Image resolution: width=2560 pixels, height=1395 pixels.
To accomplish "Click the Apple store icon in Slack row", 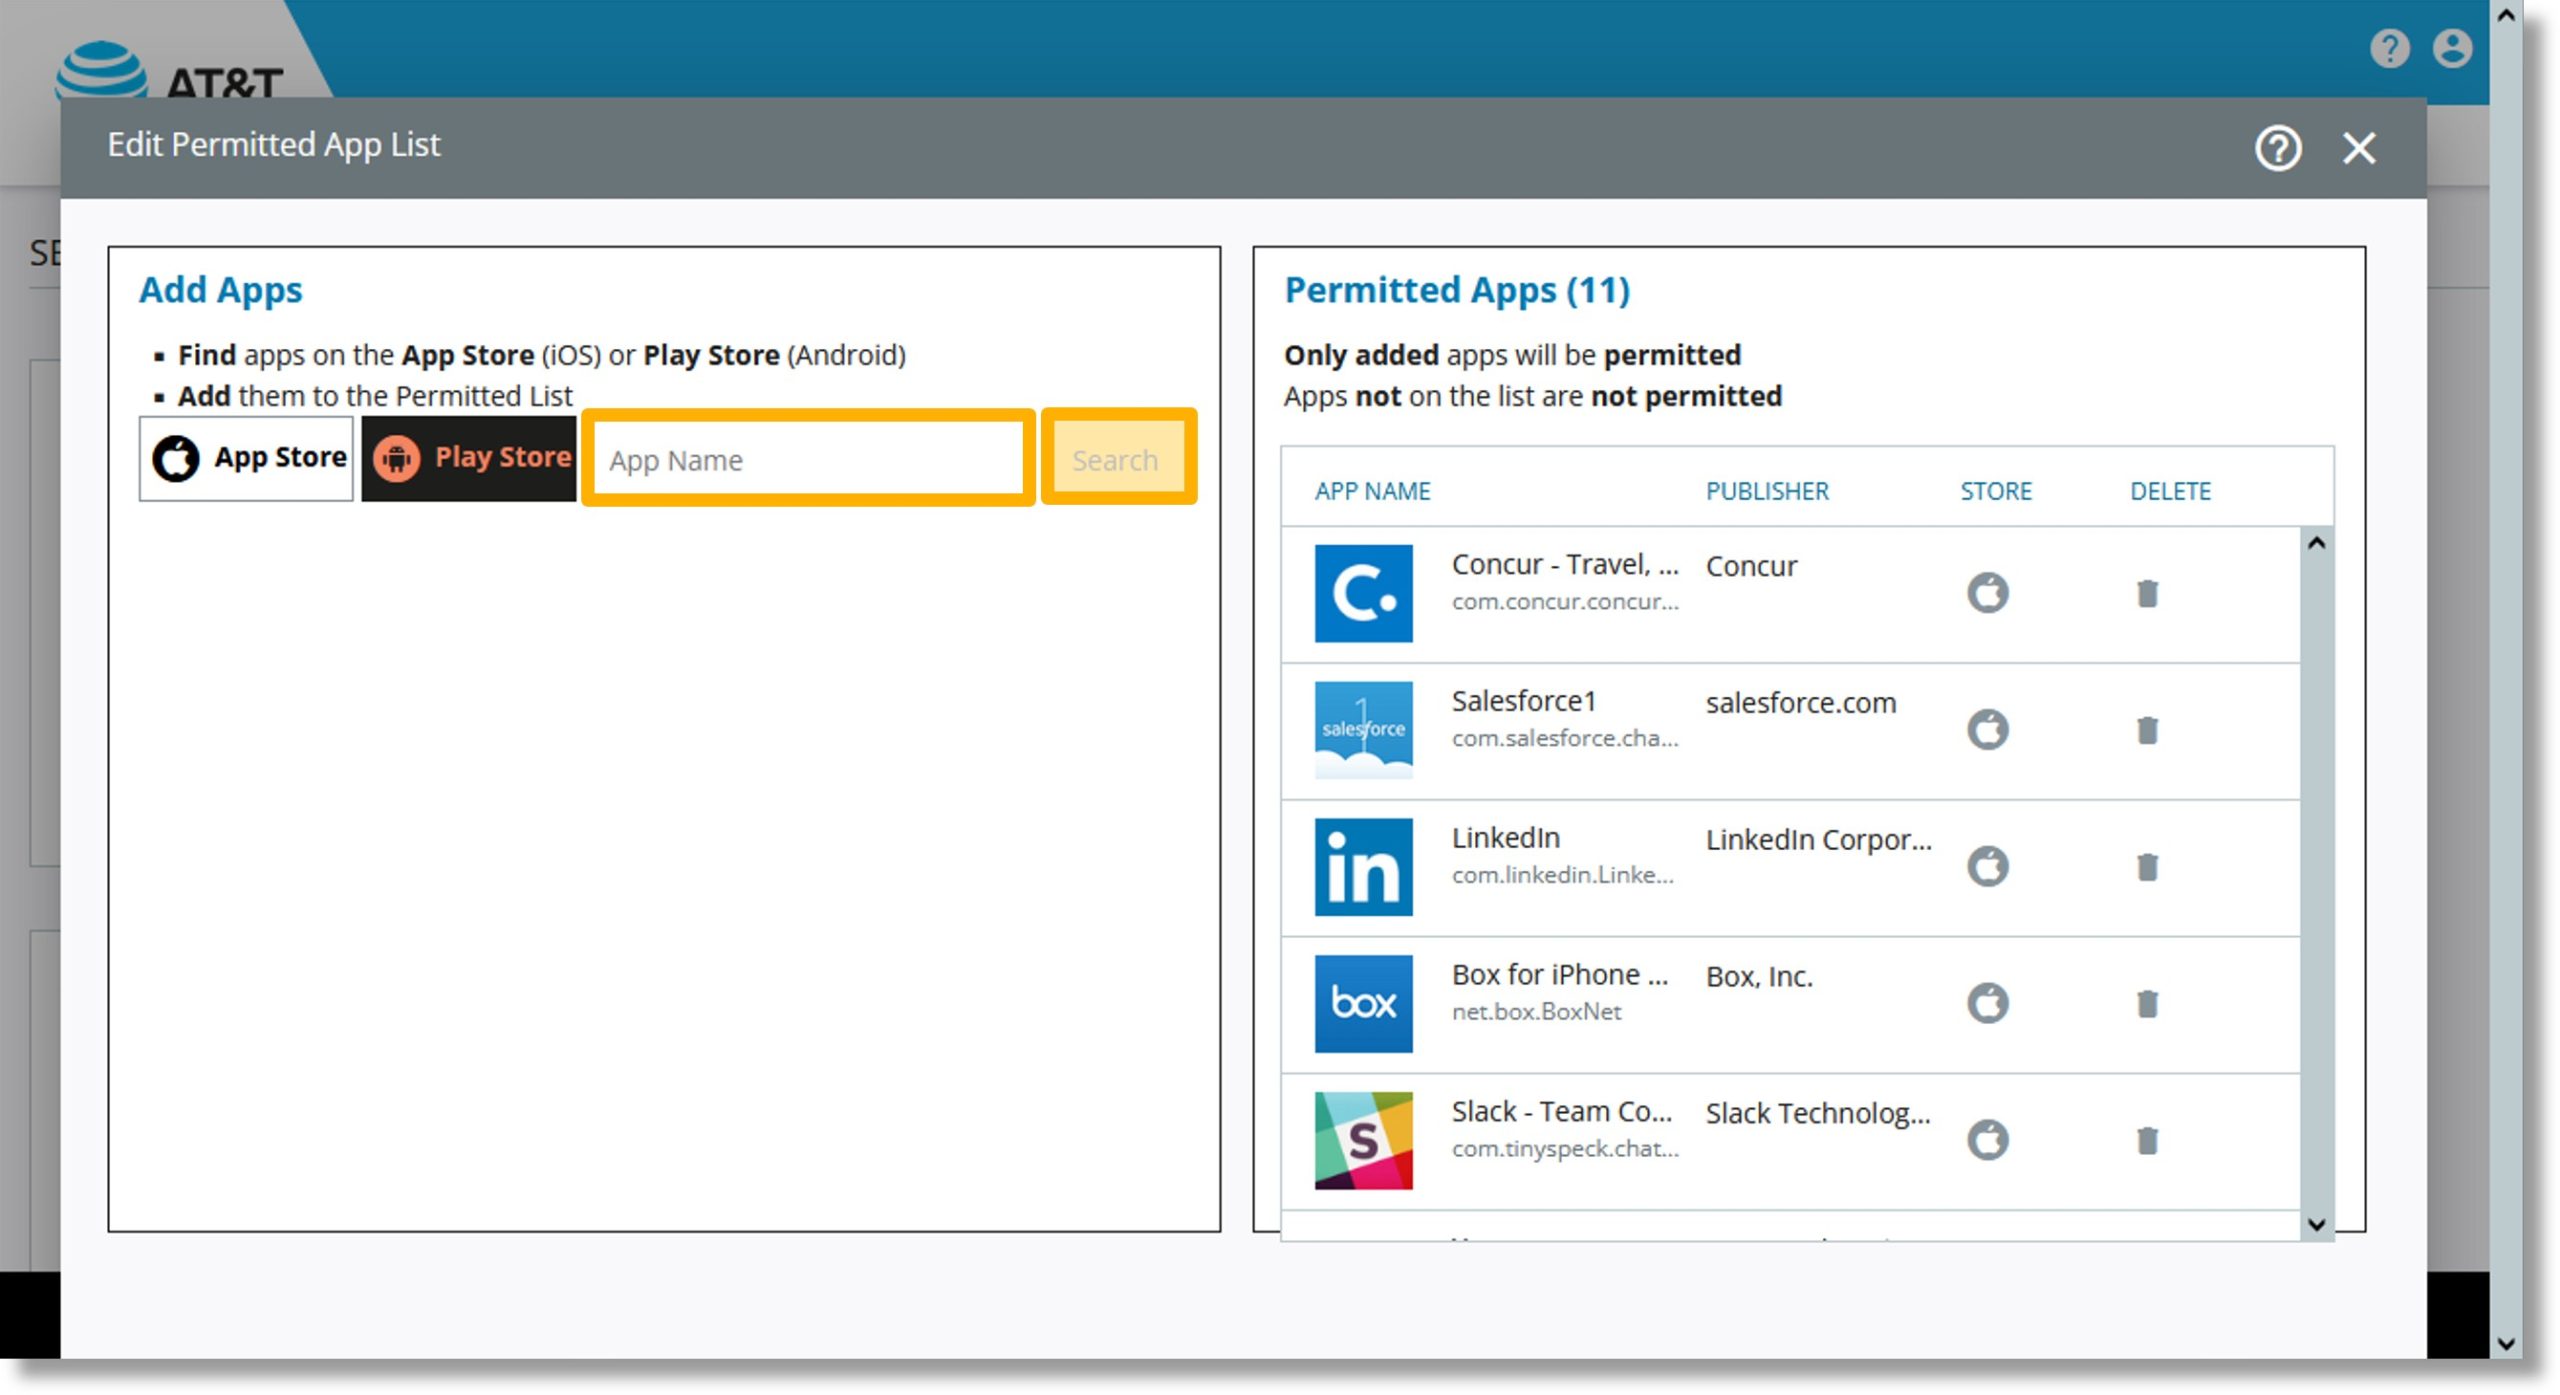I will [x=1987, y=1140].
